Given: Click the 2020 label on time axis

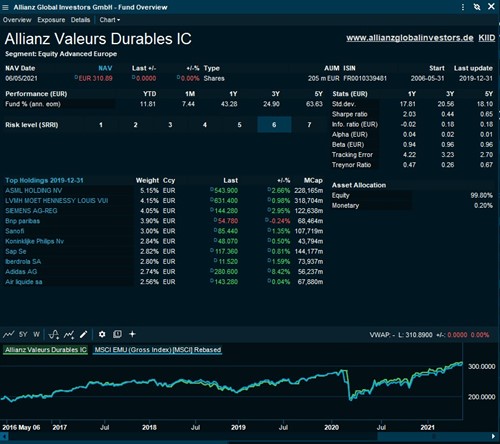Looking at the screenshot, I should coord(331,427).
